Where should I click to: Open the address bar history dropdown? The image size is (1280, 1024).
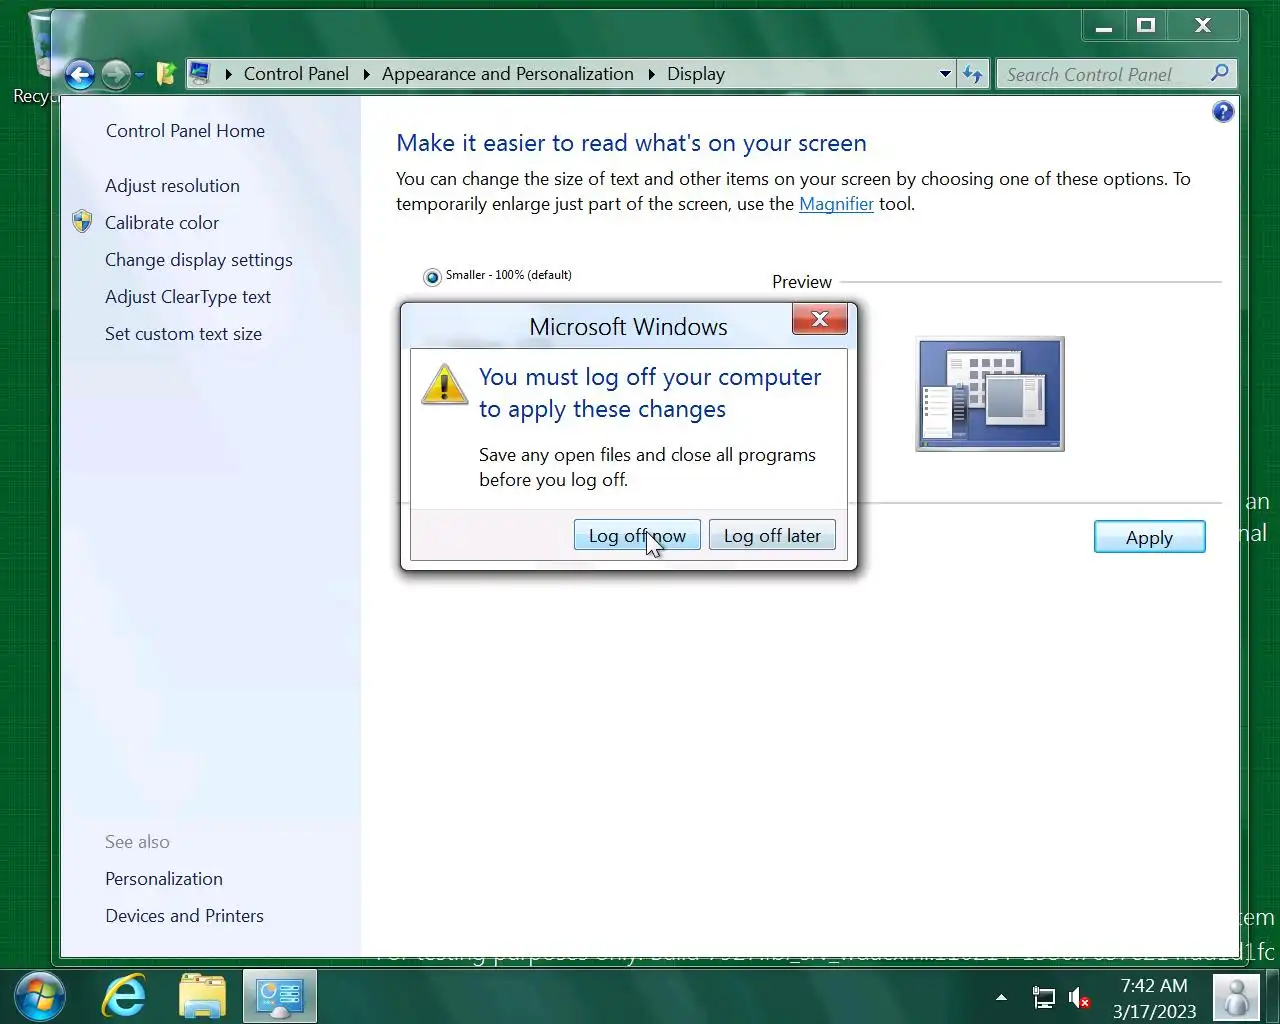point(945,74)
